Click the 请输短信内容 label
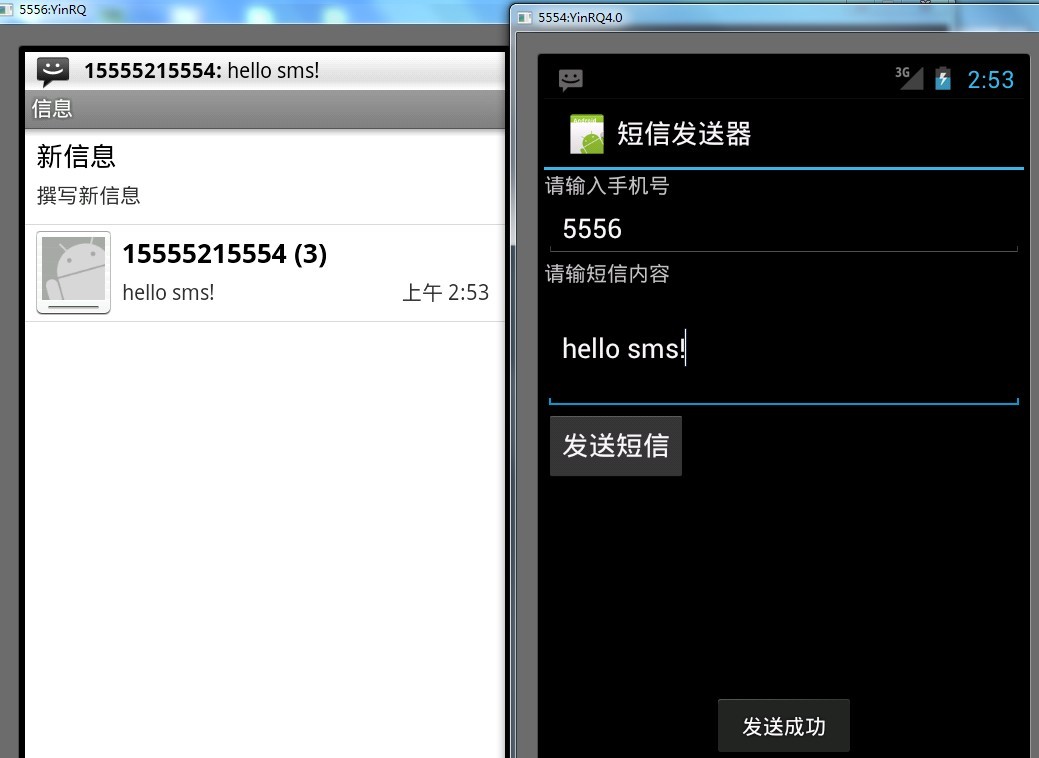This screenshot has width=1039, height=758. point(607,274)
